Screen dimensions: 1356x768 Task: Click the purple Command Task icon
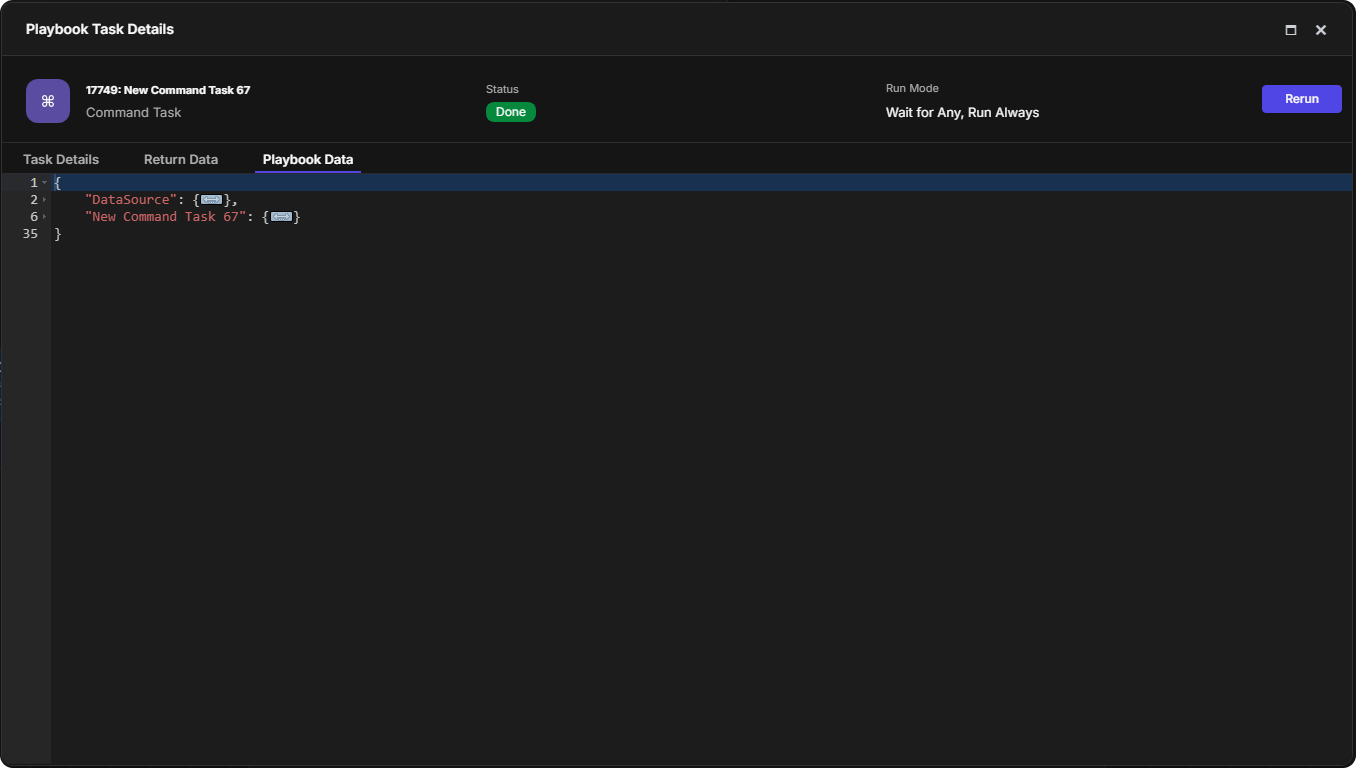coord(48,101)
